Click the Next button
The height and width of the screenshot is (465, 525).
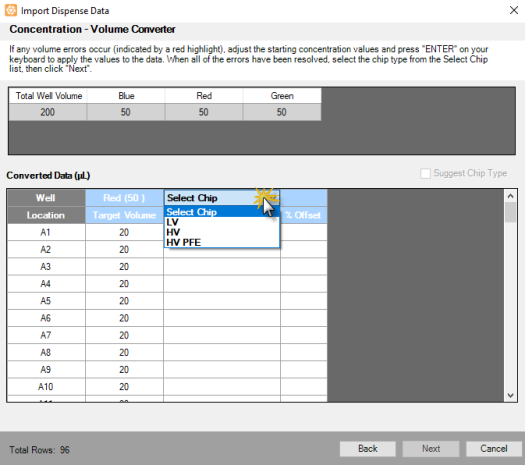(431, 449)
